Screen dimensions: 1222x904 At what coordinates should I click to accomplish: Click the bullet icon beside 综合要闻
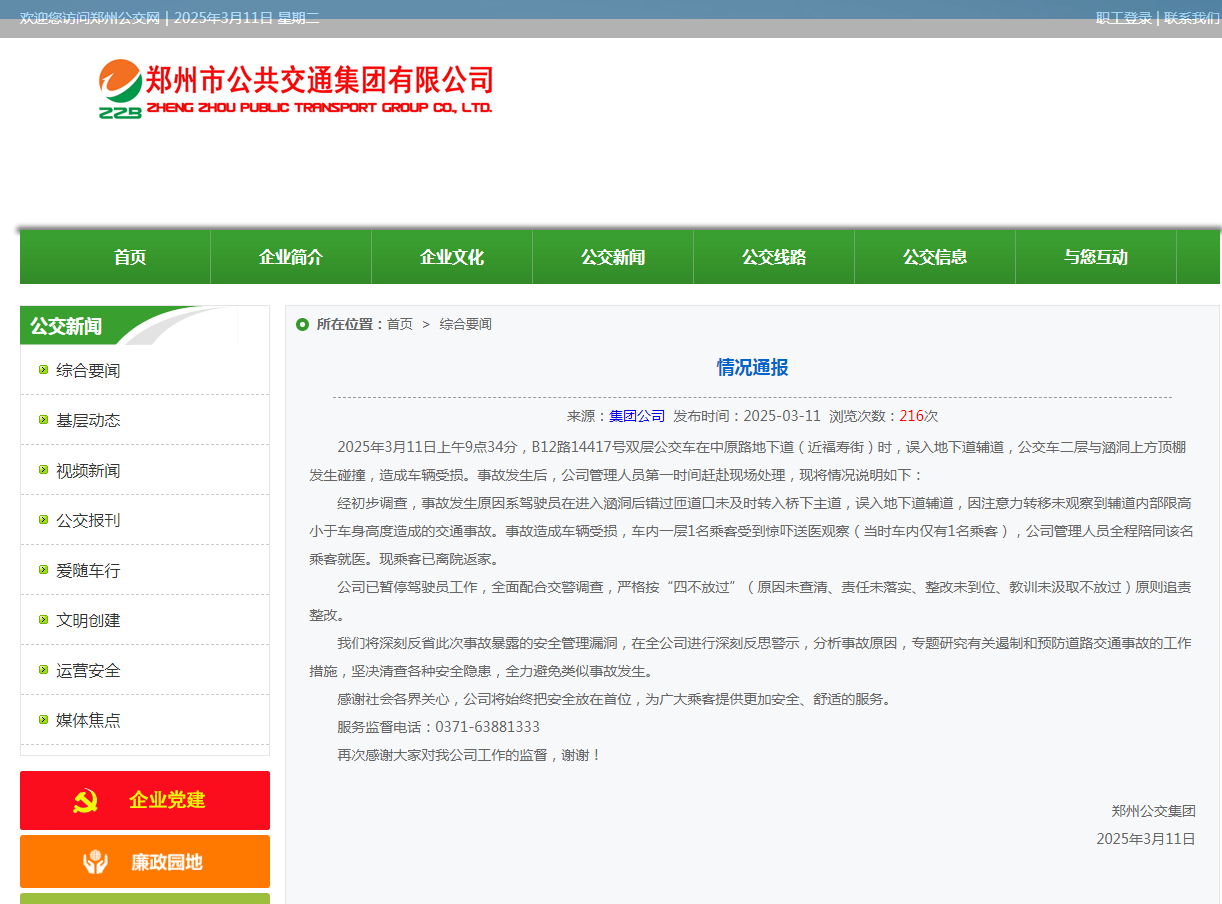coord(43,370)
